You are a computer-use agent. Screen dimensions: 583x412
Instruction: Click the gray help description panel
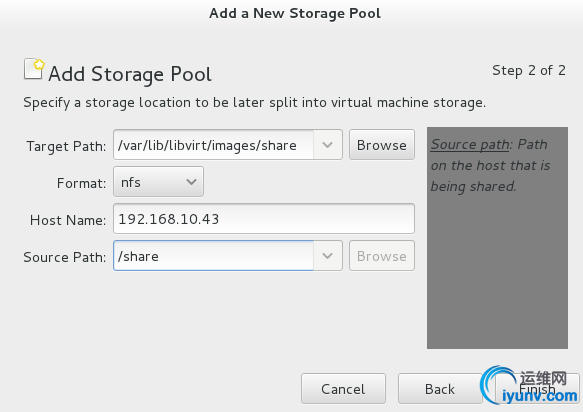[x=497, y=238]
